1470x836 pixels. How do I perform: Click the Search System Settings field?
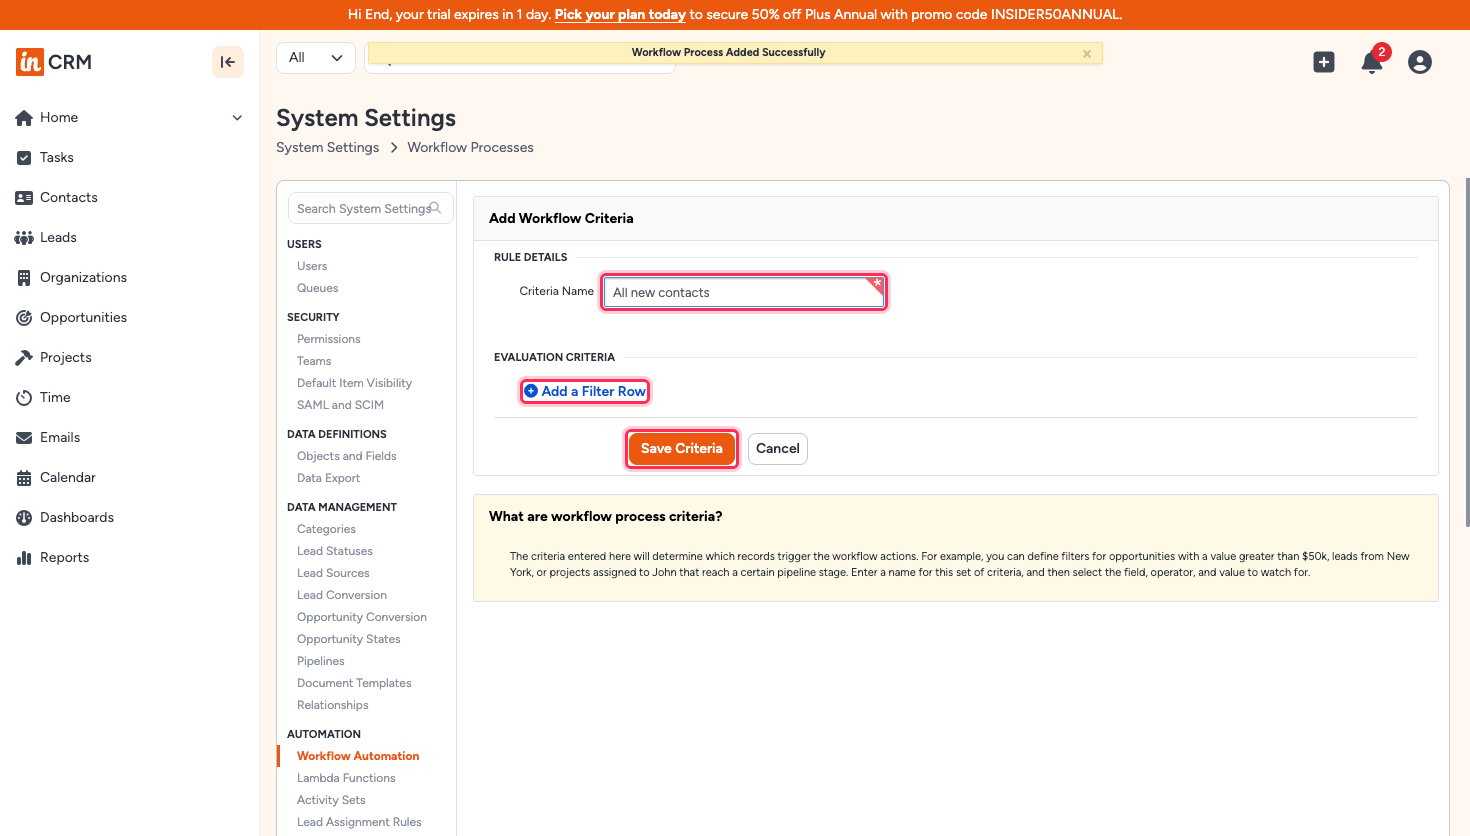(370, 208)
